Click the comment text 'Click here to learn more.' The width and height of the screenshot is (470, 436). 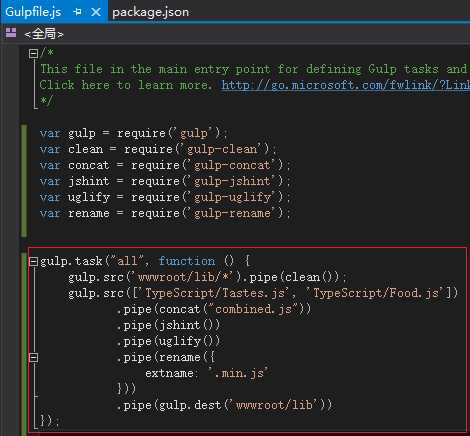[126, 85]
